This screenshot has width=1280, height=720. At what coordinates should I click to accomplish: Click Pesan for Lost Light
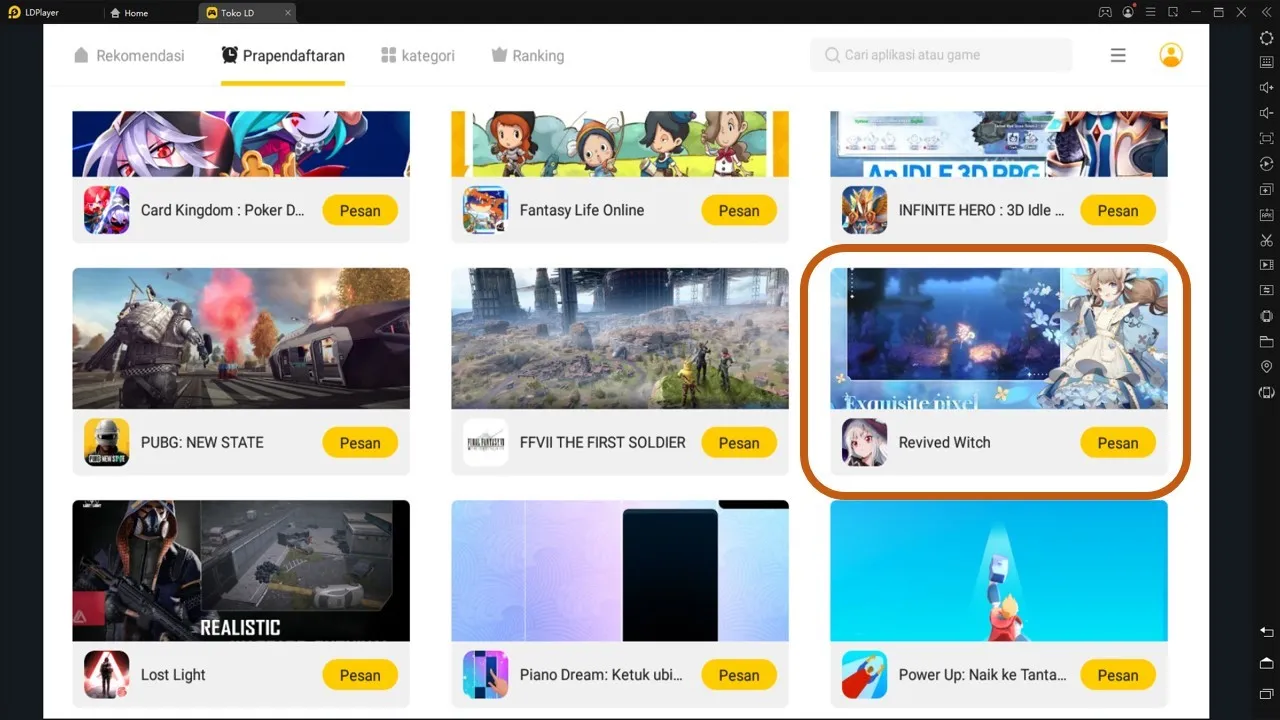360,674
